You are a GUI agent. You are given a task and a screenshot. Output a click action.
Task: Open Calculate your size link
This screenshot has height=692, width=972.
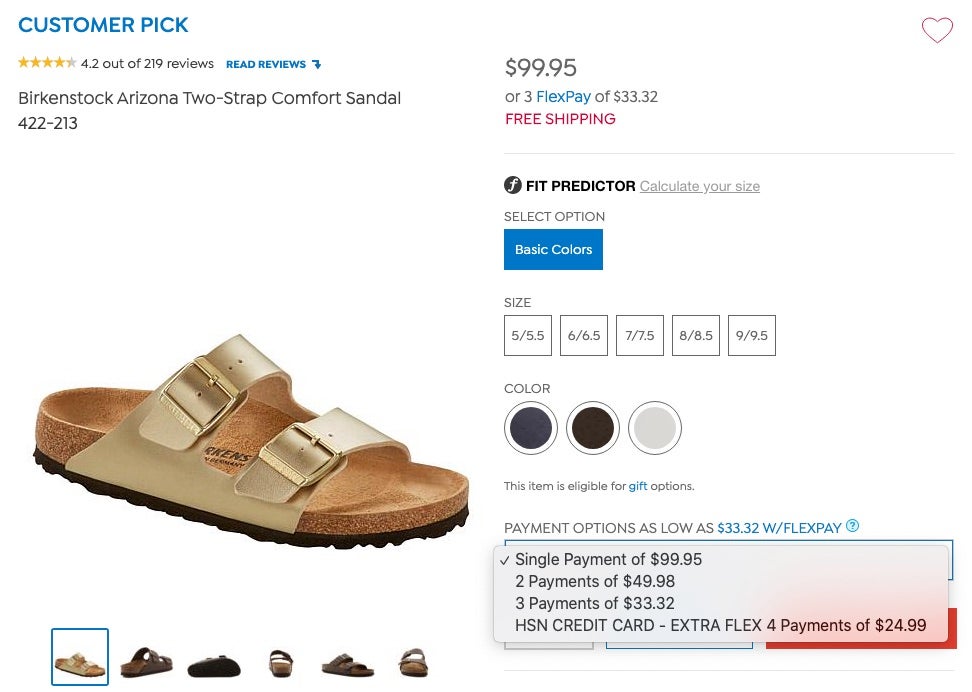pos(700,186)
